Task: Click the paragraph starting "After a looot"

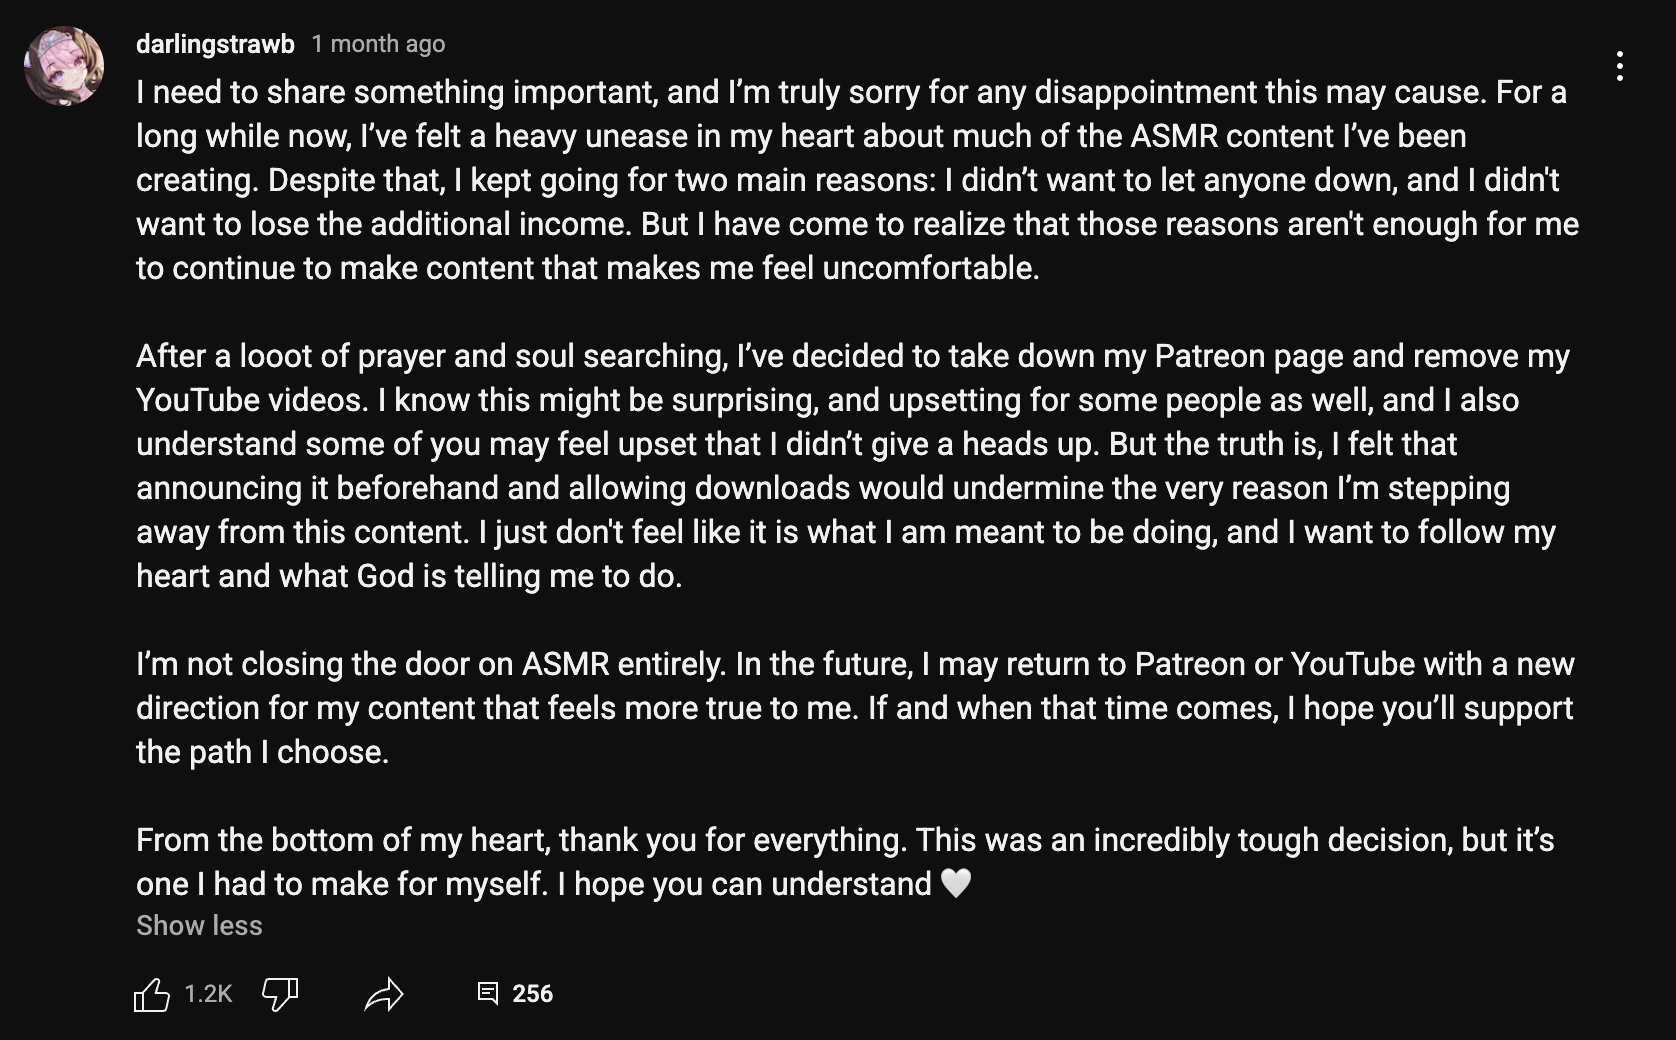Action: pyautogui.click(x=850, y=466)
